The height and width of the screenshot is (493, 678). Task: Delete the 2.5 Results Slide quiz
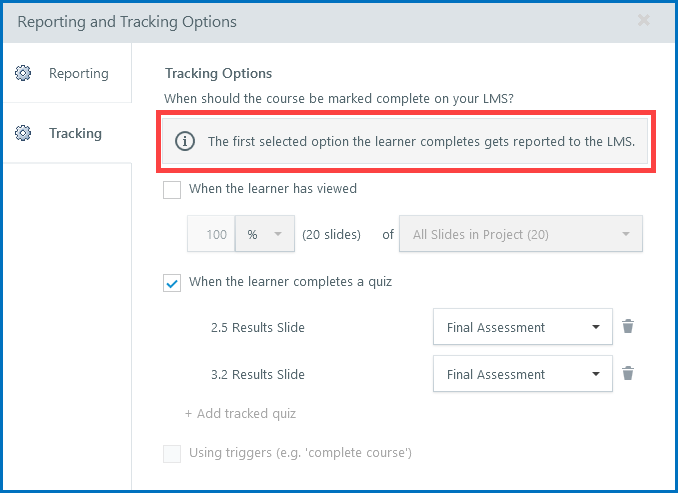[628, 327]
